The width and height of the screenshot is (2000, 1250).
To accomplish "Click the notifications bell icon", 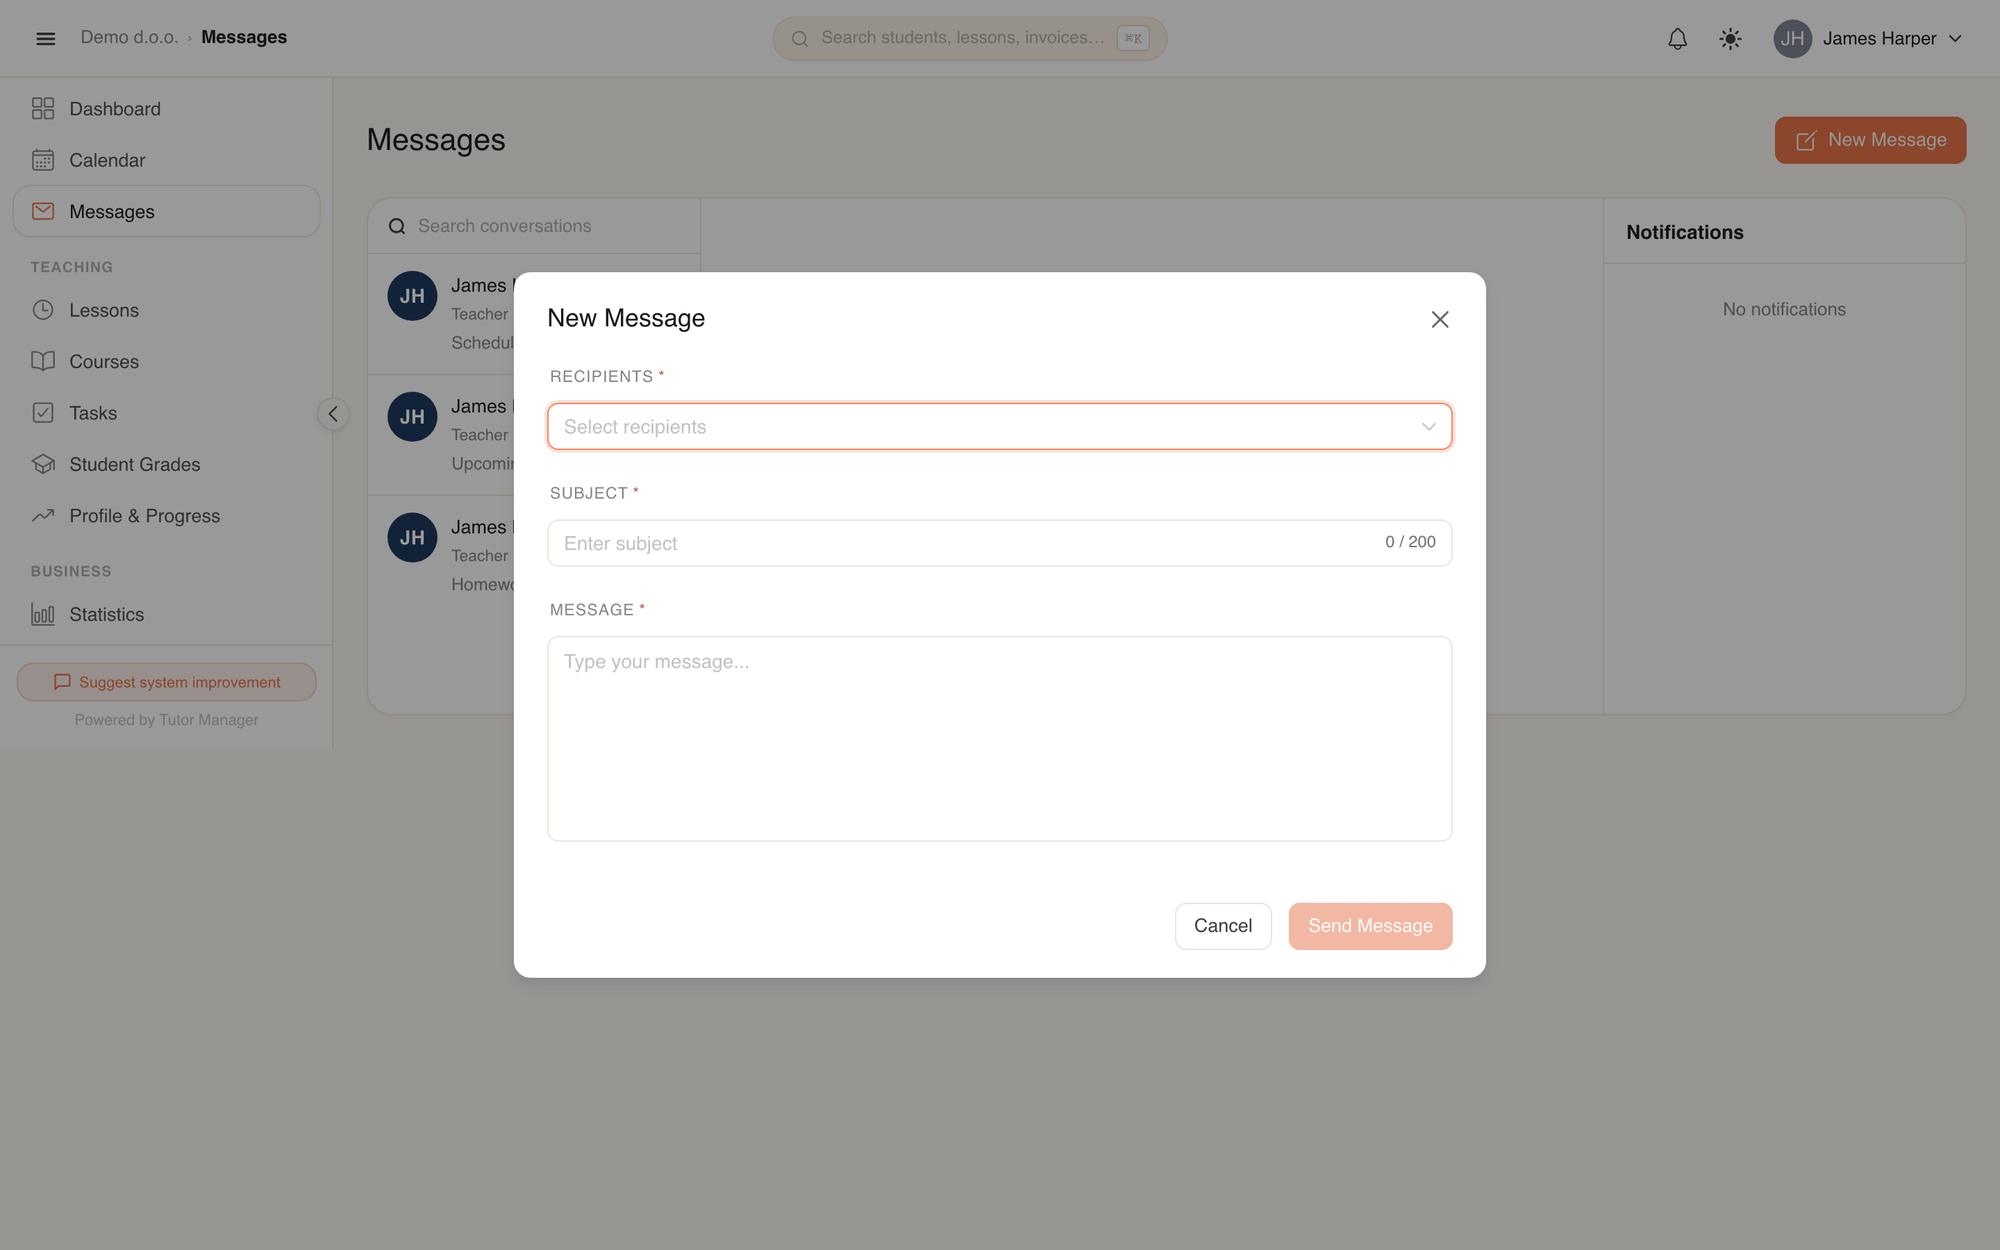I will pos(1677,38).
